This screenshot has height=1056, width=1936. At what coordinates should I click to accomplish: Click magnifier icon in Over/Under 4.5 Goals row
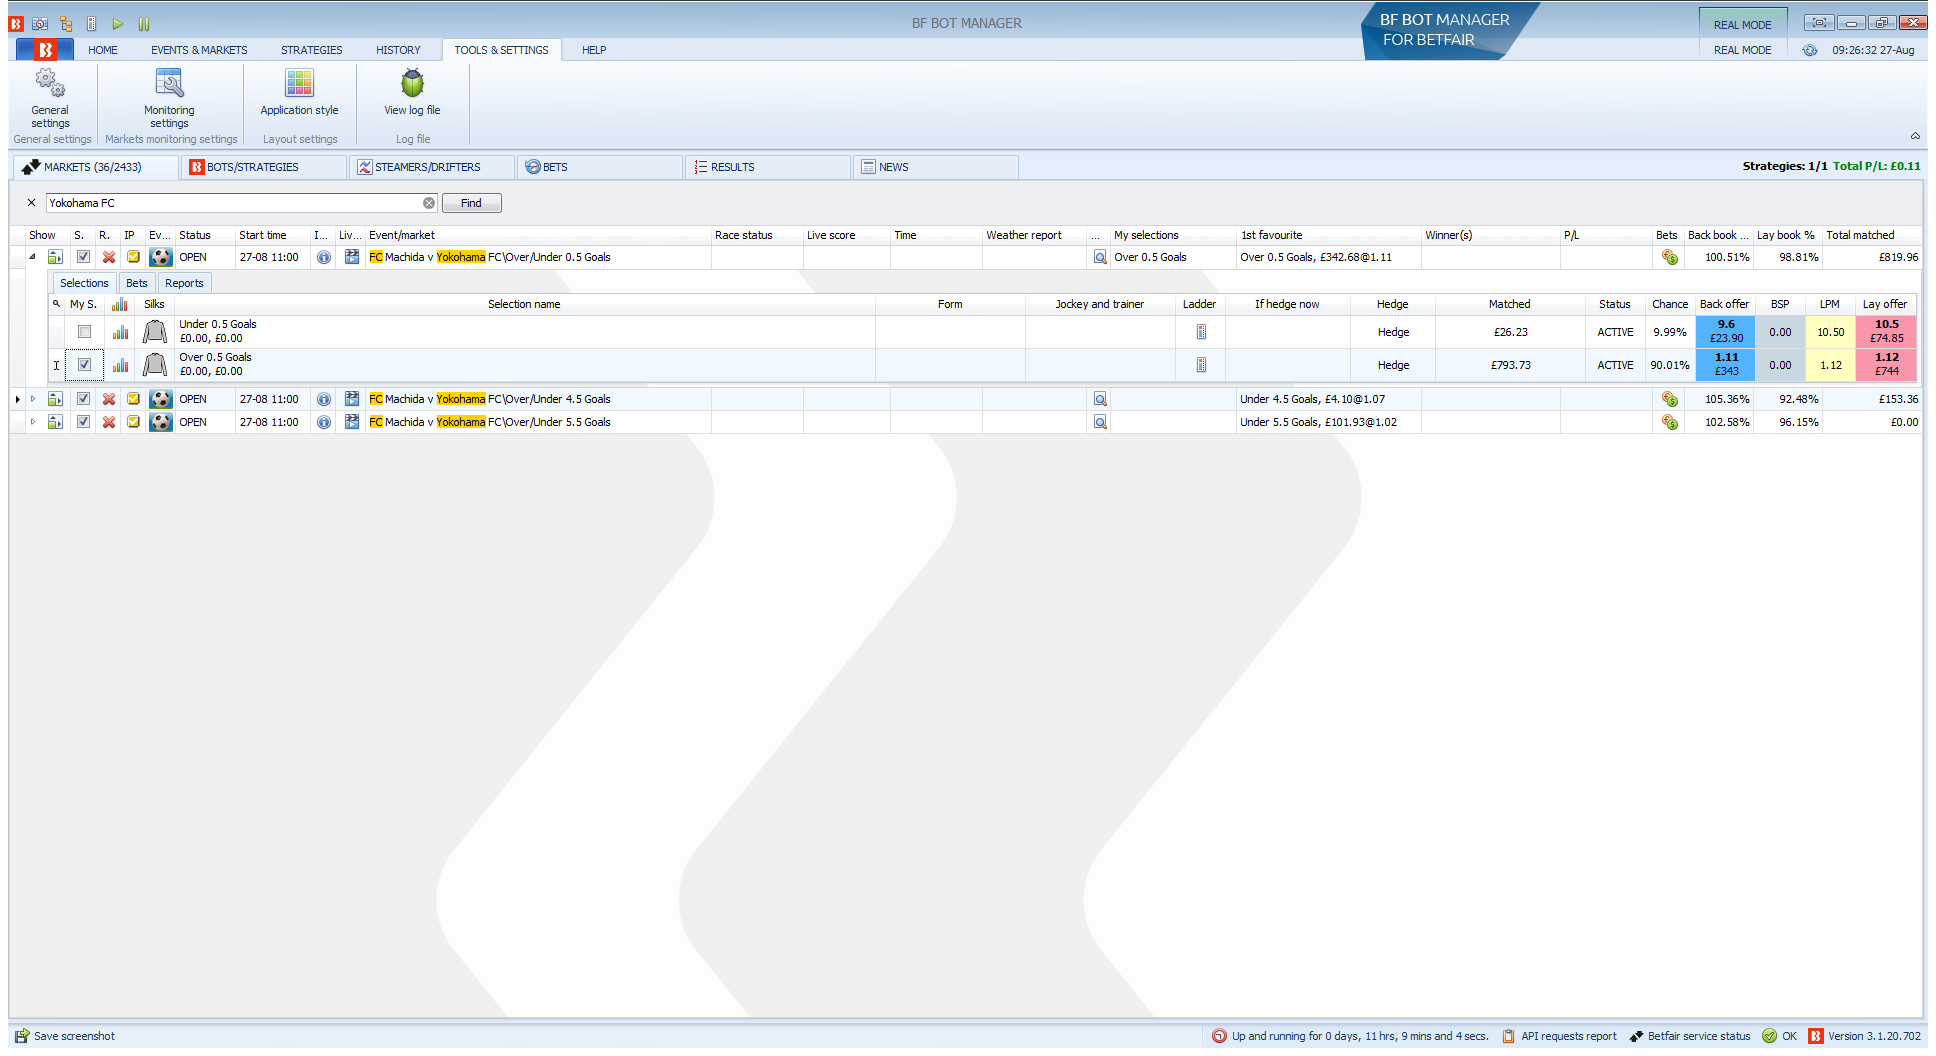(1100, 399)
